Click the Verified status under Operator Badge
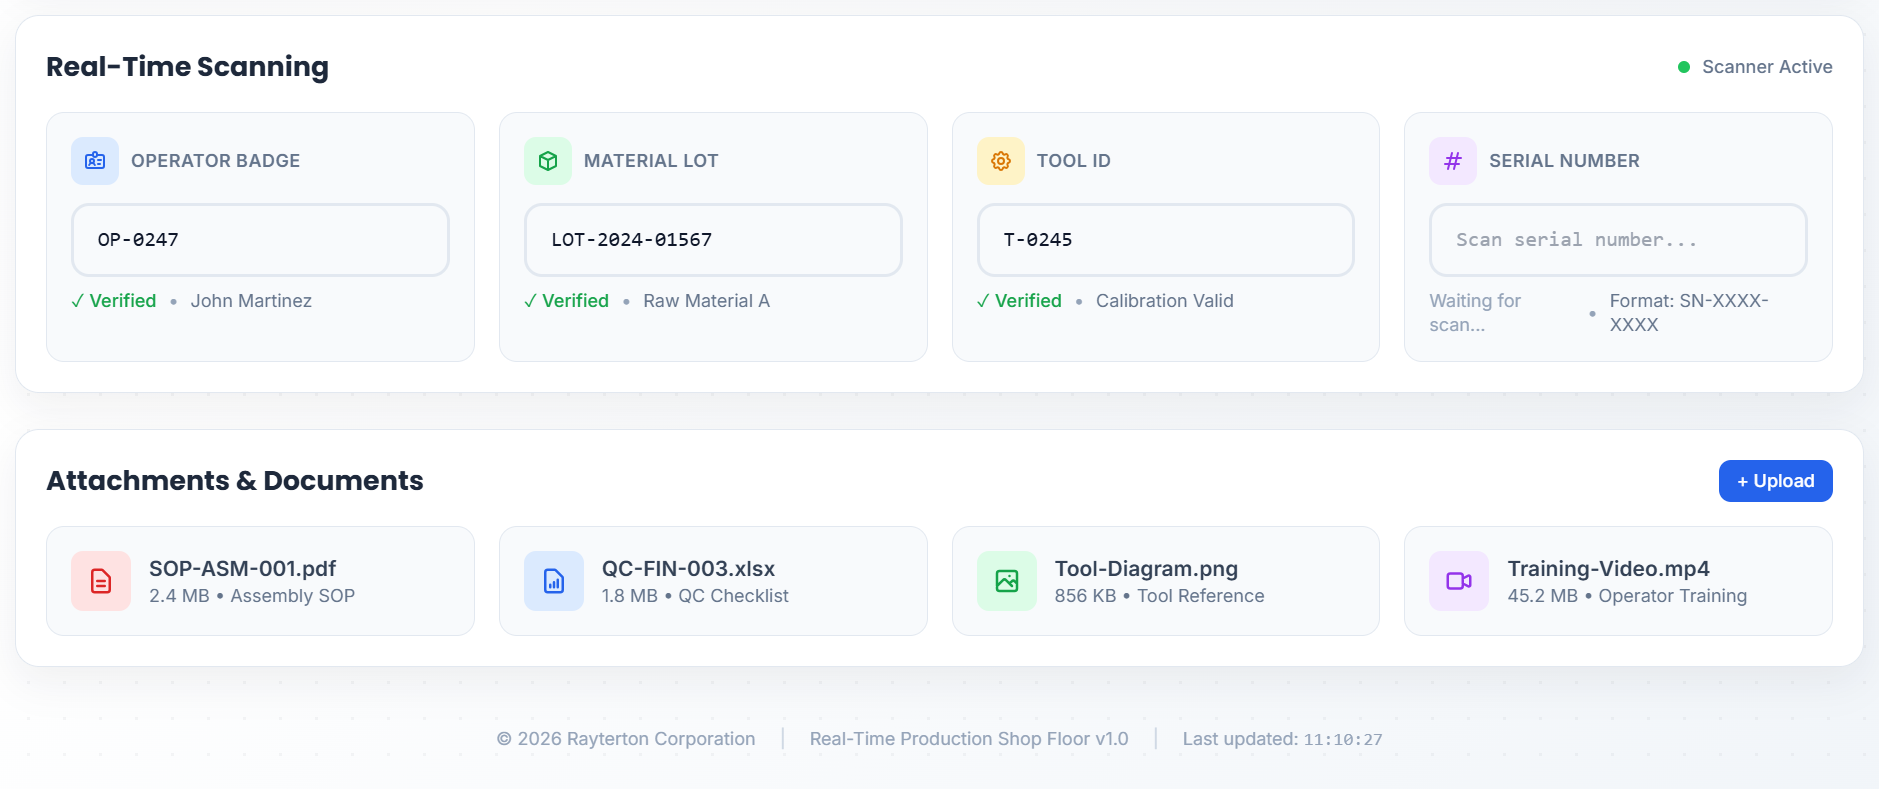Viewport: 1879px width, 789px height. [114, 301]
